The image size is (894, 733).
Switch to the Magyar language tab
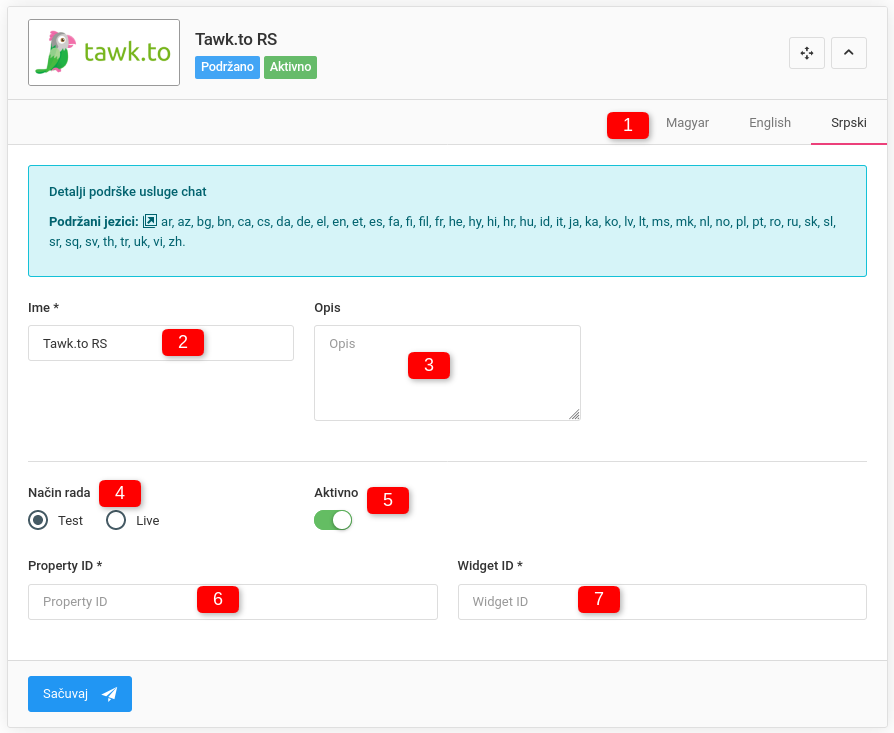tap(687, 123)
